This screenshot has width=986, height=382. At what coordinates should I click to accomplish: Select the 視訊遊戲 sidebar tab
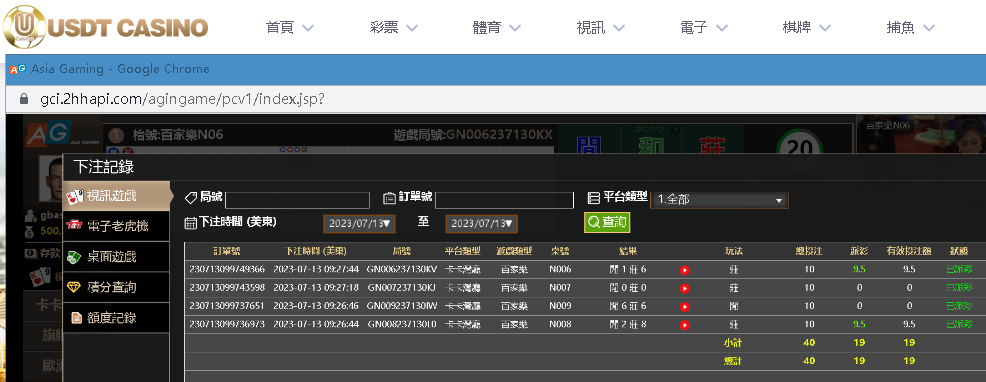pos(117,196)
